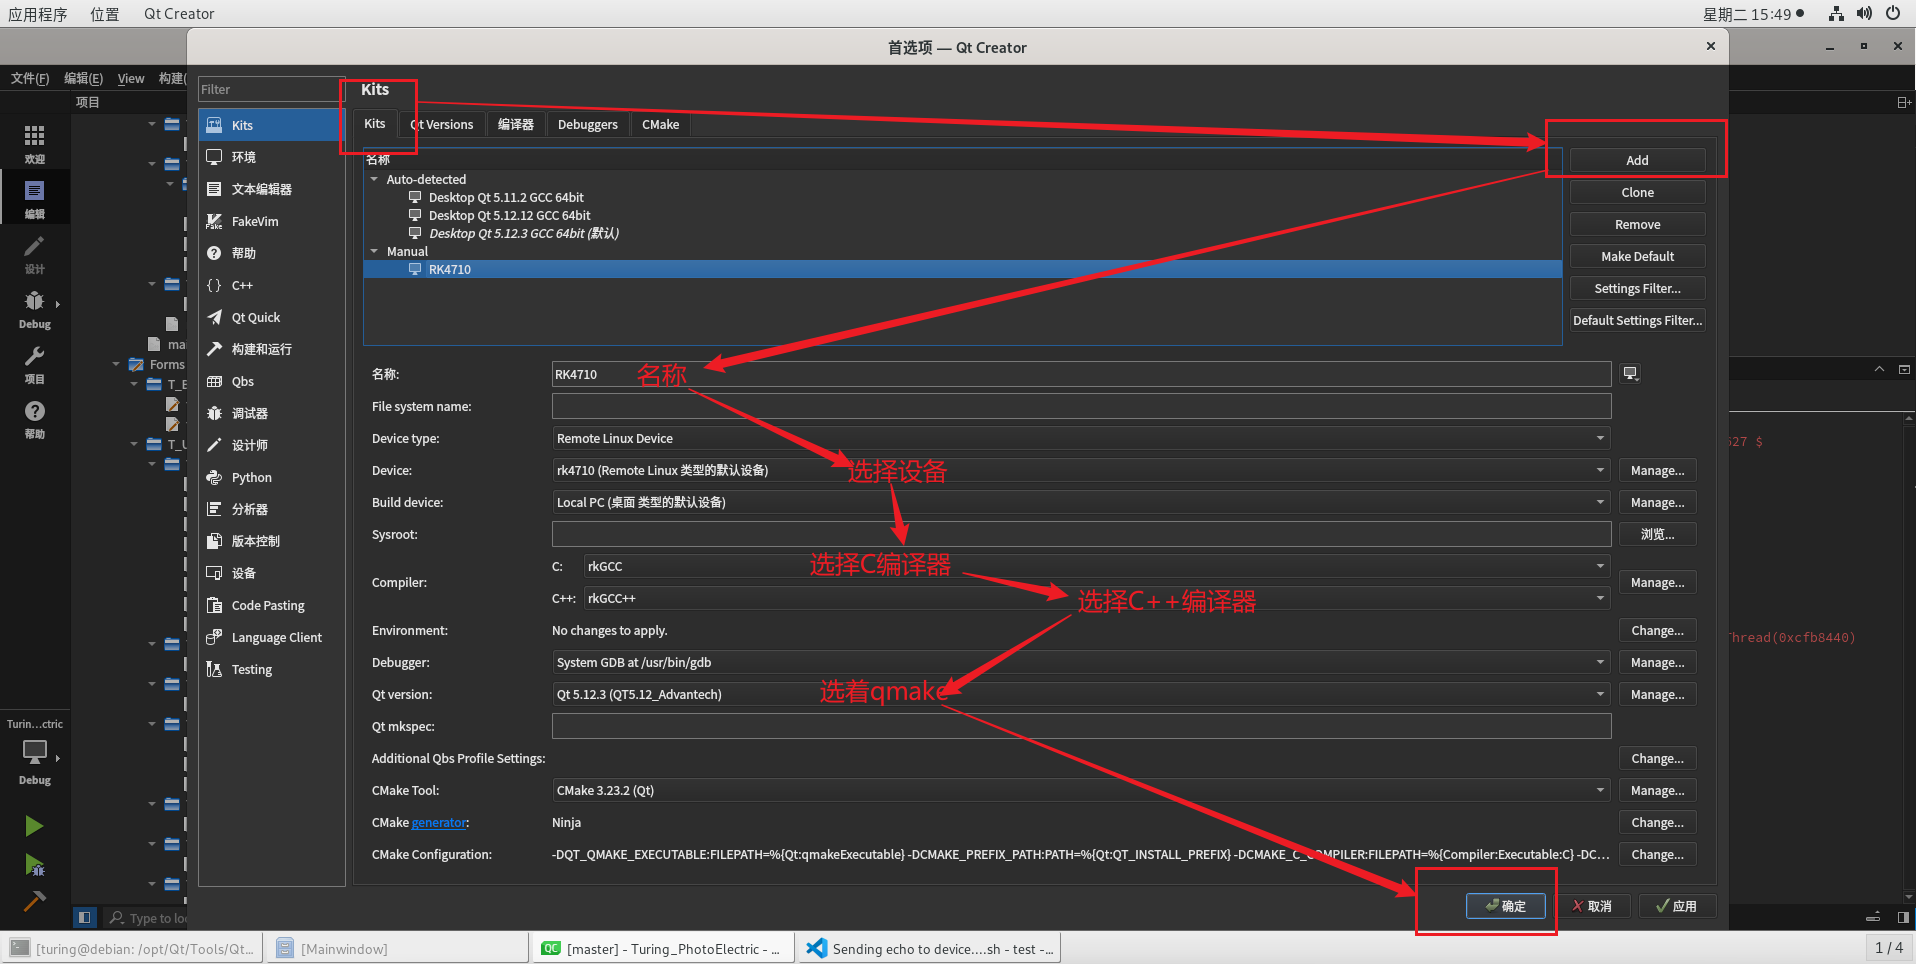The height and width of the screenshot is (964, 1916).
Task: Open the Python preferences category
Action: [x=271, y=477]
